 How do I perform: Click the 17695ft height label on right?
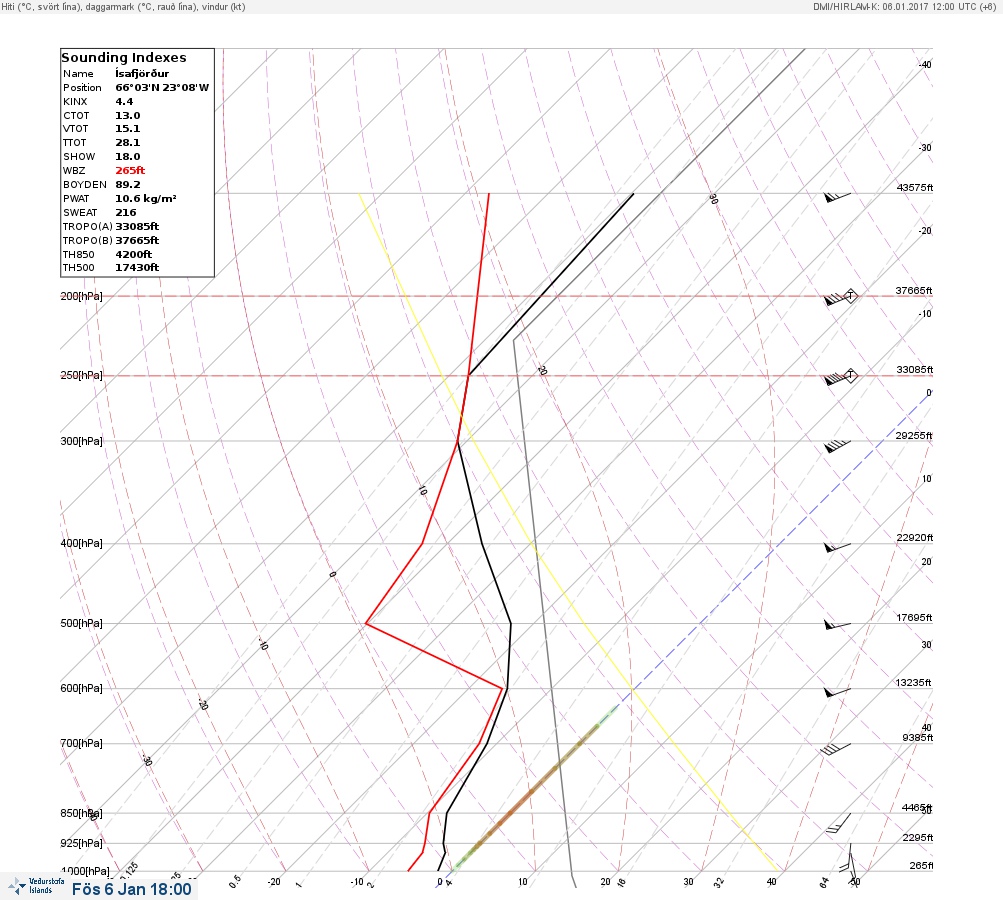914,617
